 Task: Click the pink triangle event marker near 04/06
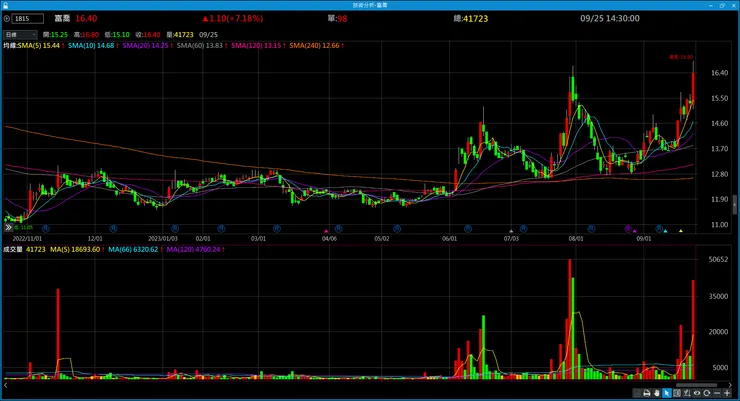click(326, 231)
